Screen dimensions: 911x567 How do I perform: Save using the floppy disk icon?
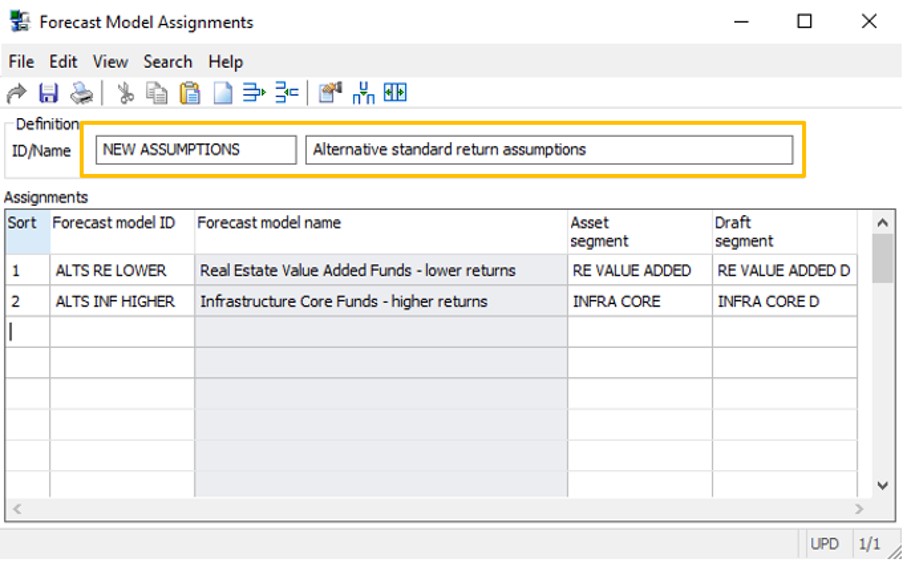click(x=48, y=93)
